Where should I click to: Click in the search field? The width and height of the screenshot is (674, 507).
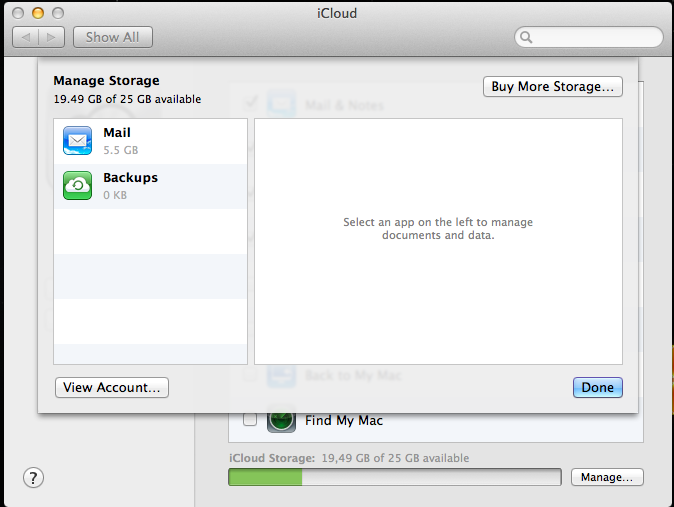click(x=589, y=37)
